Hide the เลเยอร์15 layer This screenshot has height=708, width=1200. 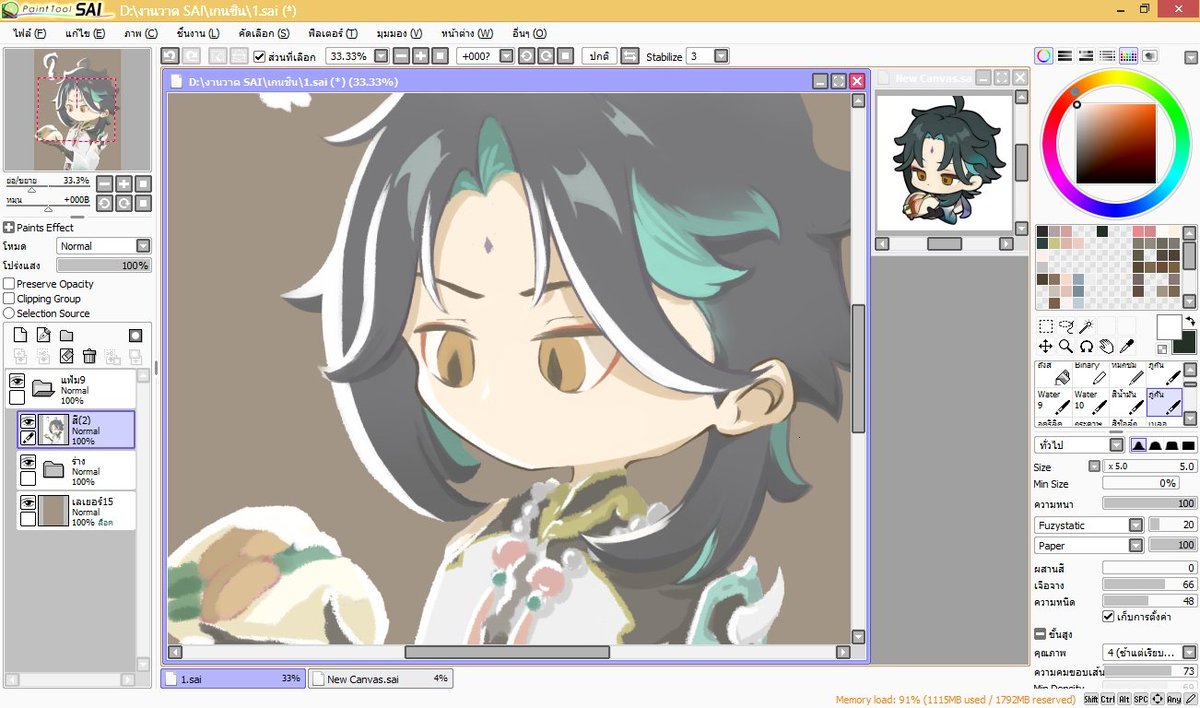coord(28,502)
